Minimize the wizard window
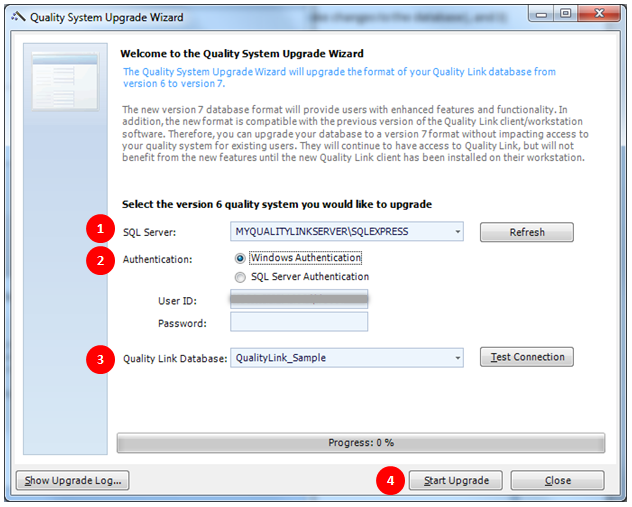Image resolution: width=632 pixels, height=507 pixels. (x=541, y=15)
